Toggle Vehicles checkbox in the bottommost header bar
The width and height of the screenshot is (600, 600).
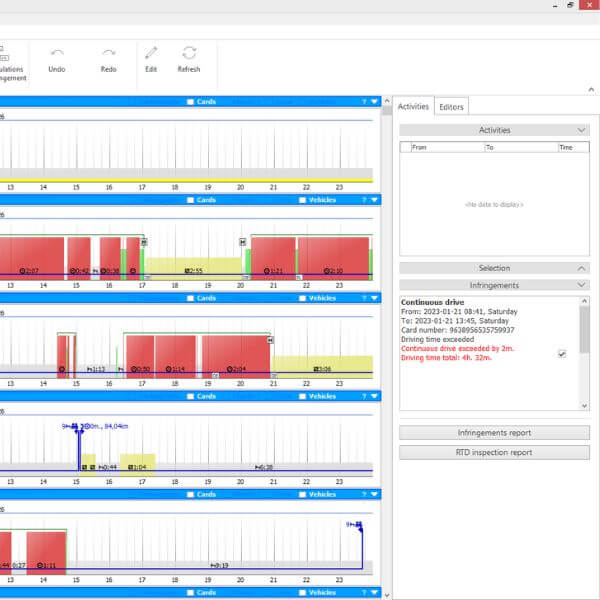point(302,593)
